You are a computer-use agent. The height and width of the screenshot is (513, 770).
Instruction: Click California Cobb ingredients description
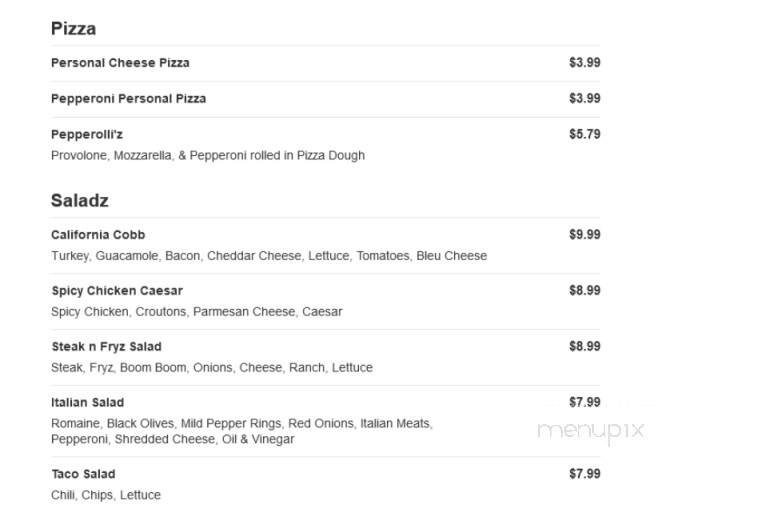click(x=269, y=256)
